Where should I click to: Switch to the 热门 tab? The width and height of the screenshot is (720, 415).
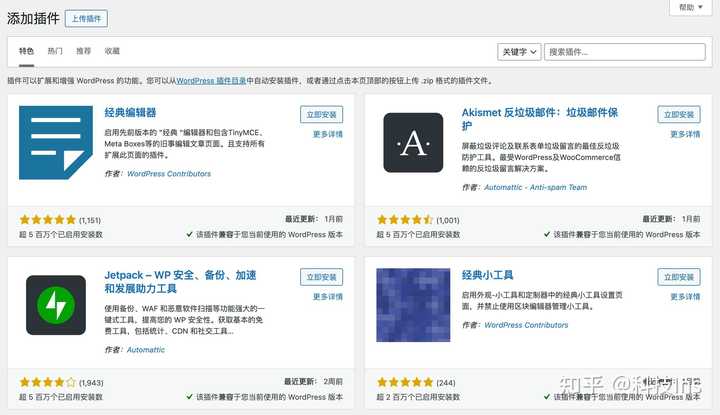pos(55,51)
